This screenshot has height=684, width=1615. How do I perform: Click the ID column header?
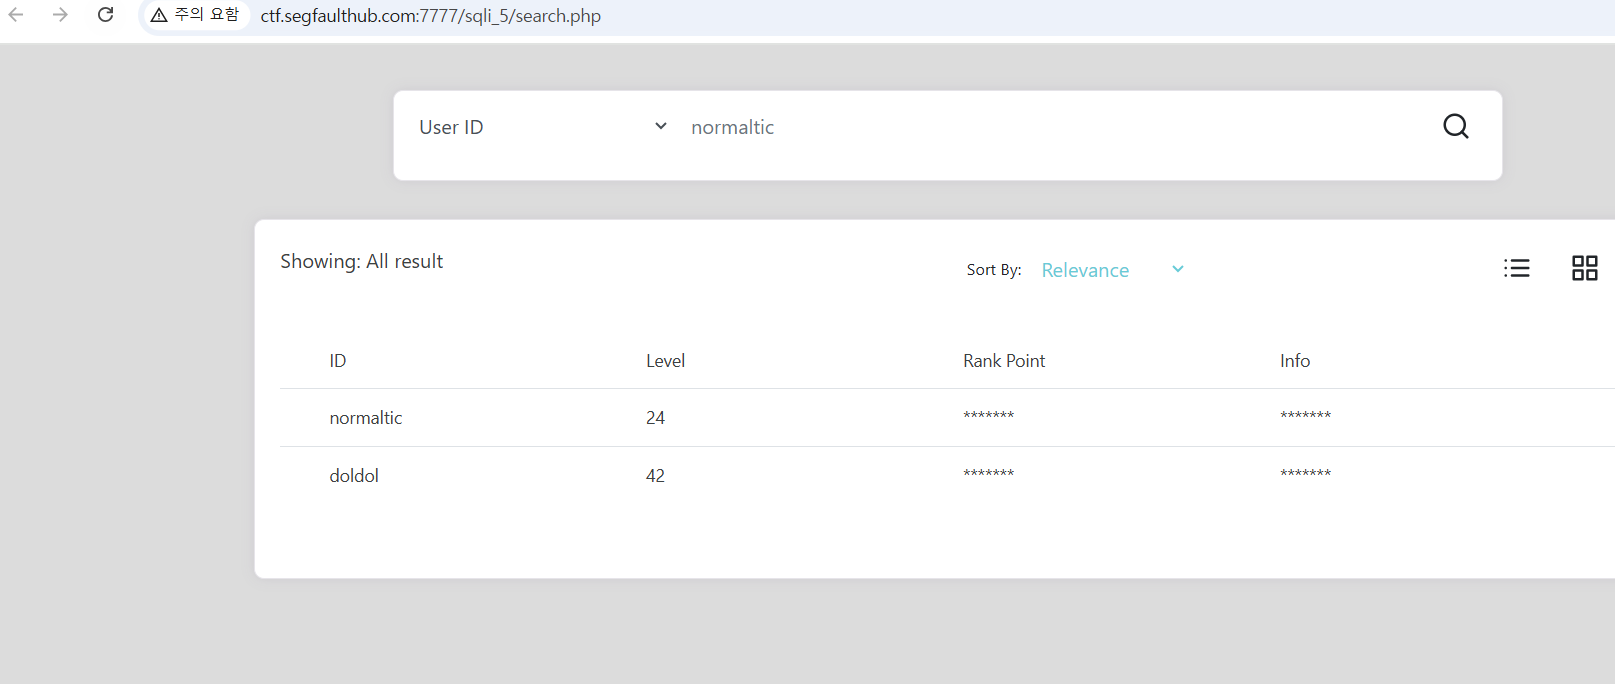[338, 361]
